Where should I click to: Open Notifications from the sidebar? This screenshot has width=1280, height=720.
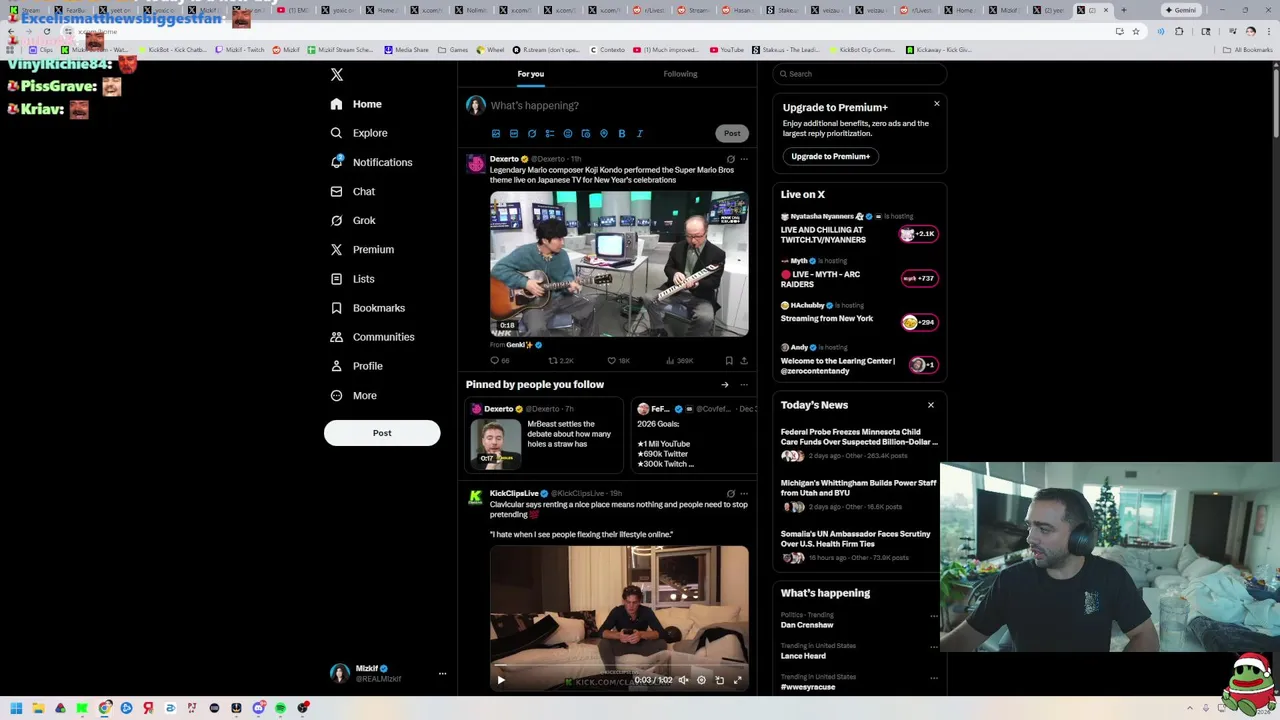coord(371,162)
